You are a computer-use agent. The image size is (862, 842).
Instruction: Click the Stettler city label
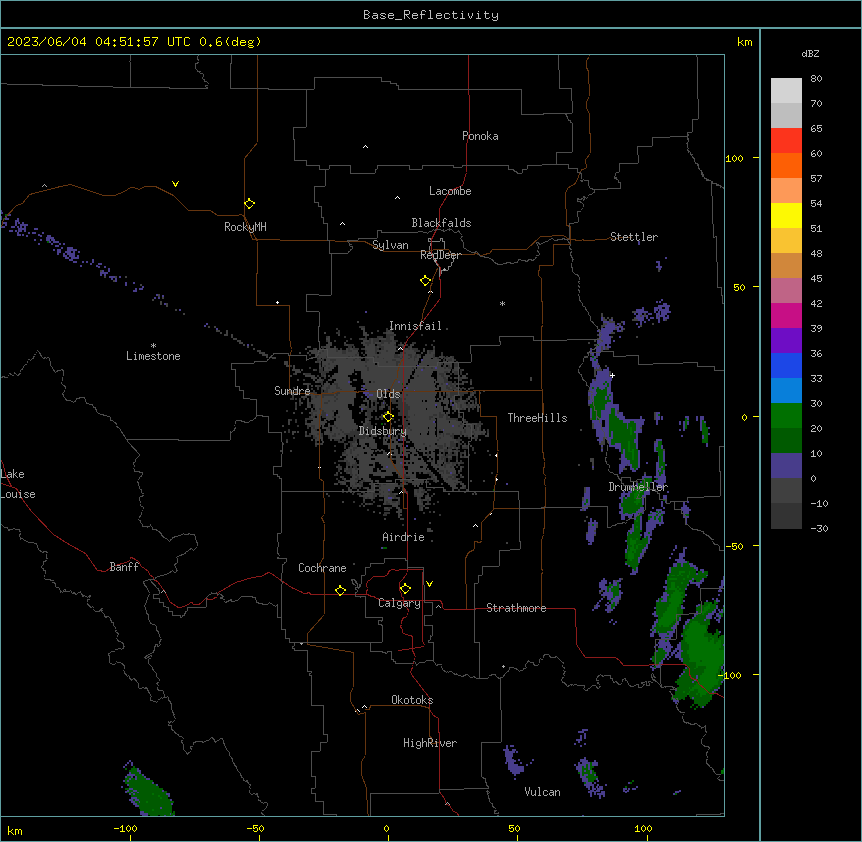pyautogui.click(x=634, y=237)
